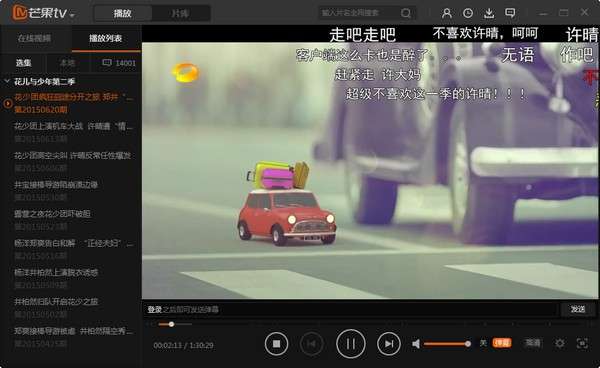The width and height of the screenshot is (600, 368).
Task: Adjust the orange volume slider
Action: click(x=447, y=344)
